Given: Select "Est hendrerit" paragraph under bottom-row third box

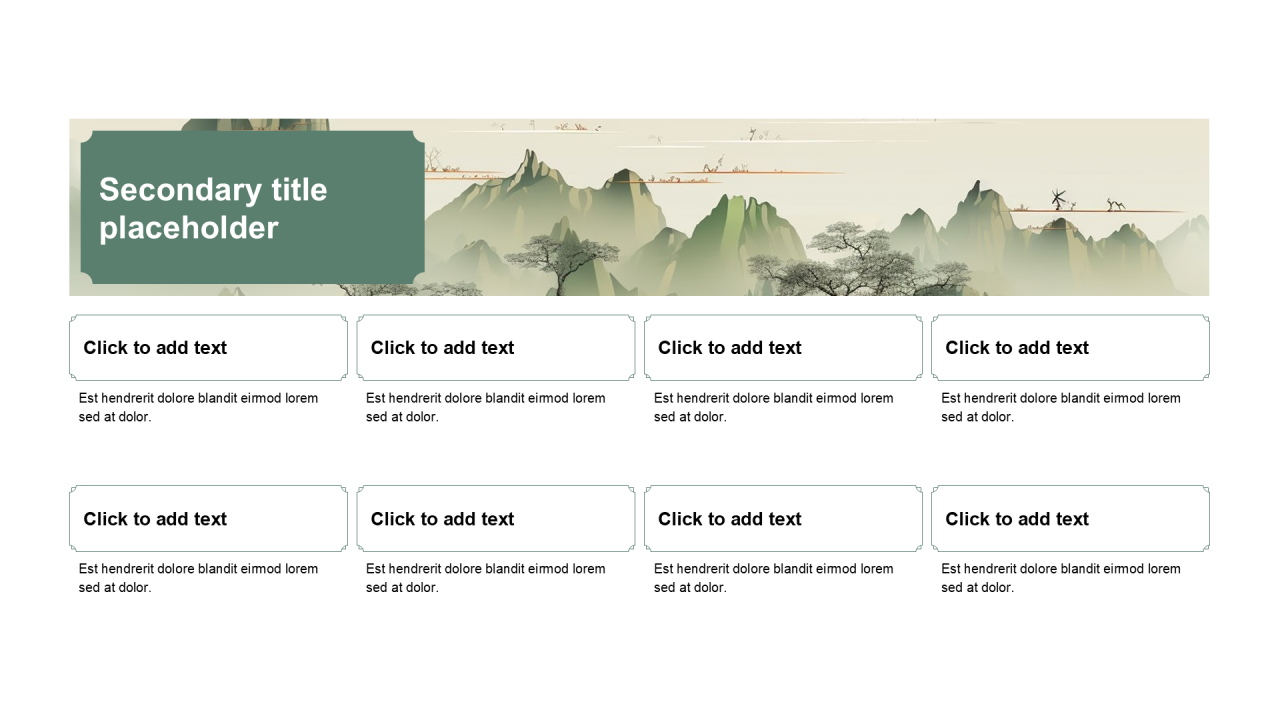Looking at the screenshot, I should click(x=774, y=578).
